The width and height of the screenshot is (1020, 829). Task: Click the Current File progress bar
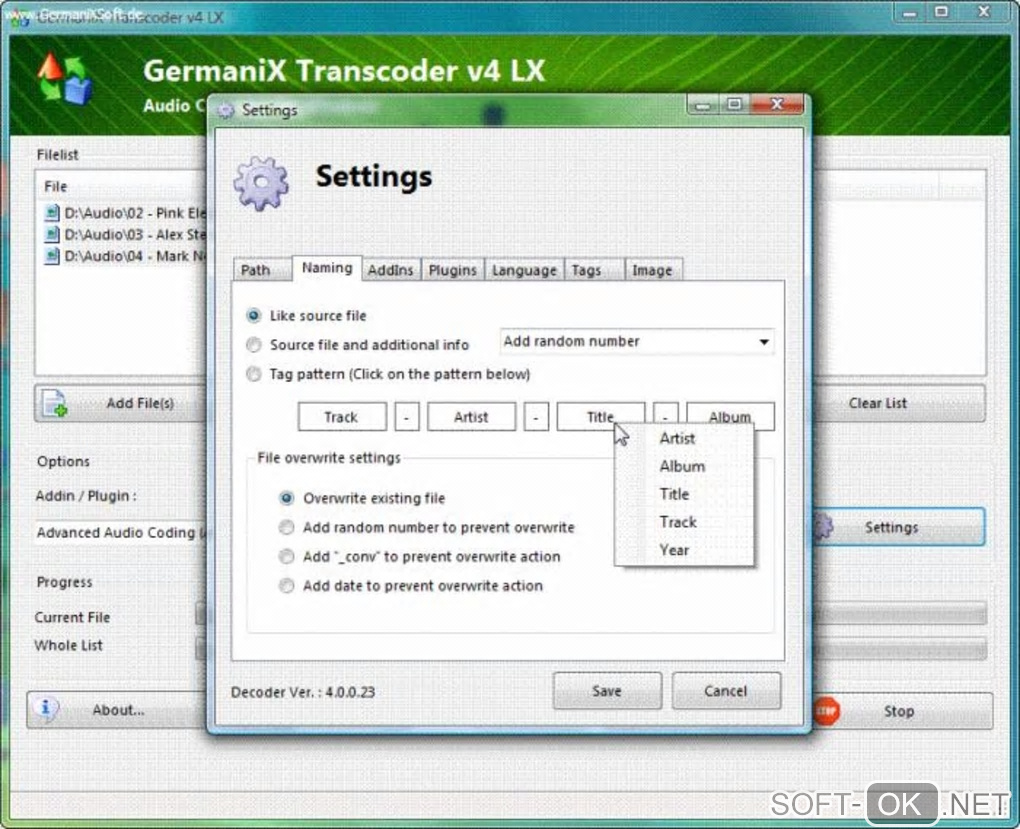[901, 613]
